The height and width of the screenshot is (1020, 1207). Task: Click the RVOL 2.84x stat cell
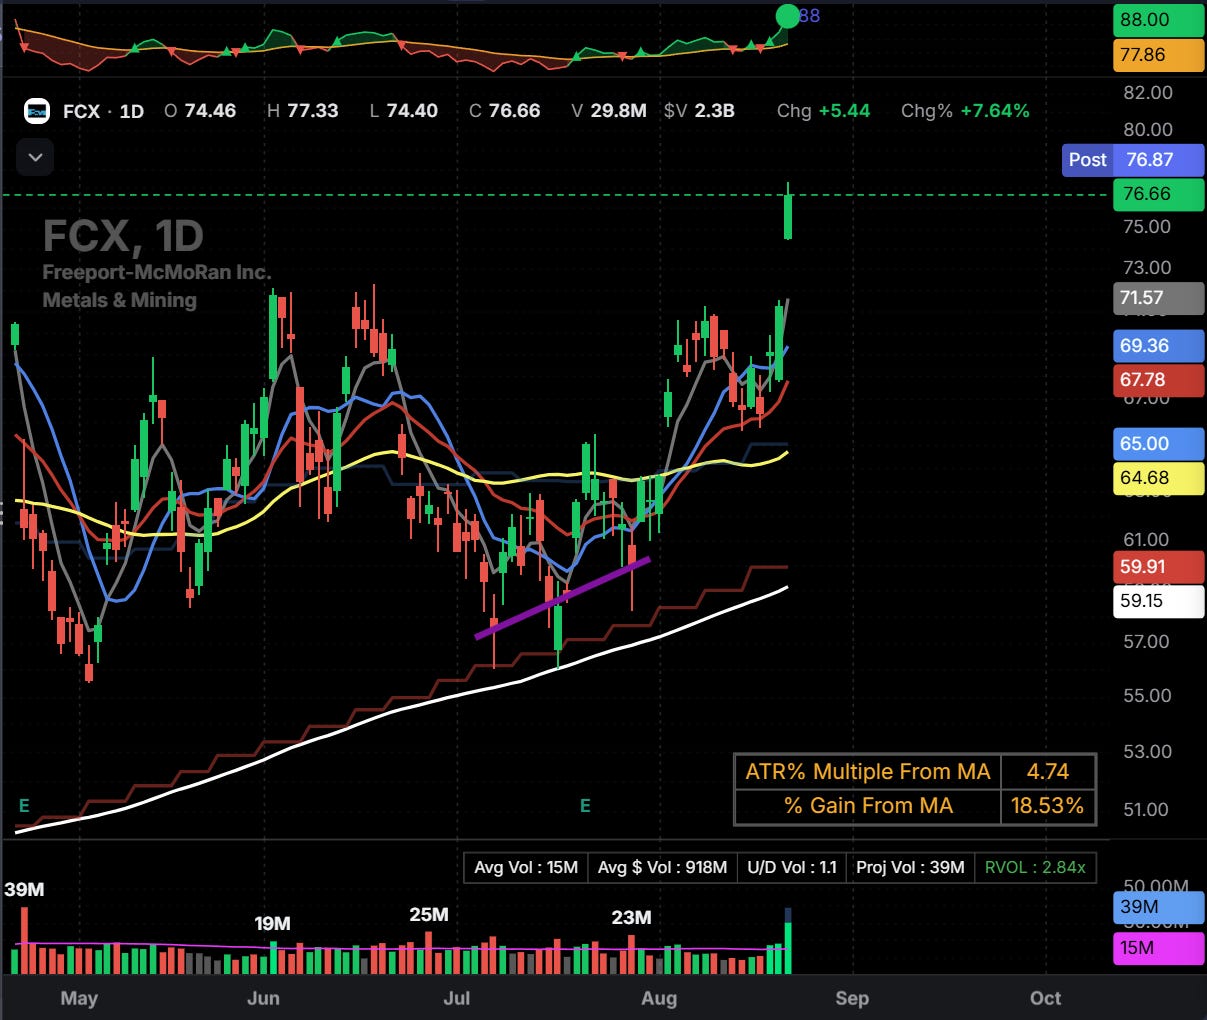click(x=1035, y=867)
